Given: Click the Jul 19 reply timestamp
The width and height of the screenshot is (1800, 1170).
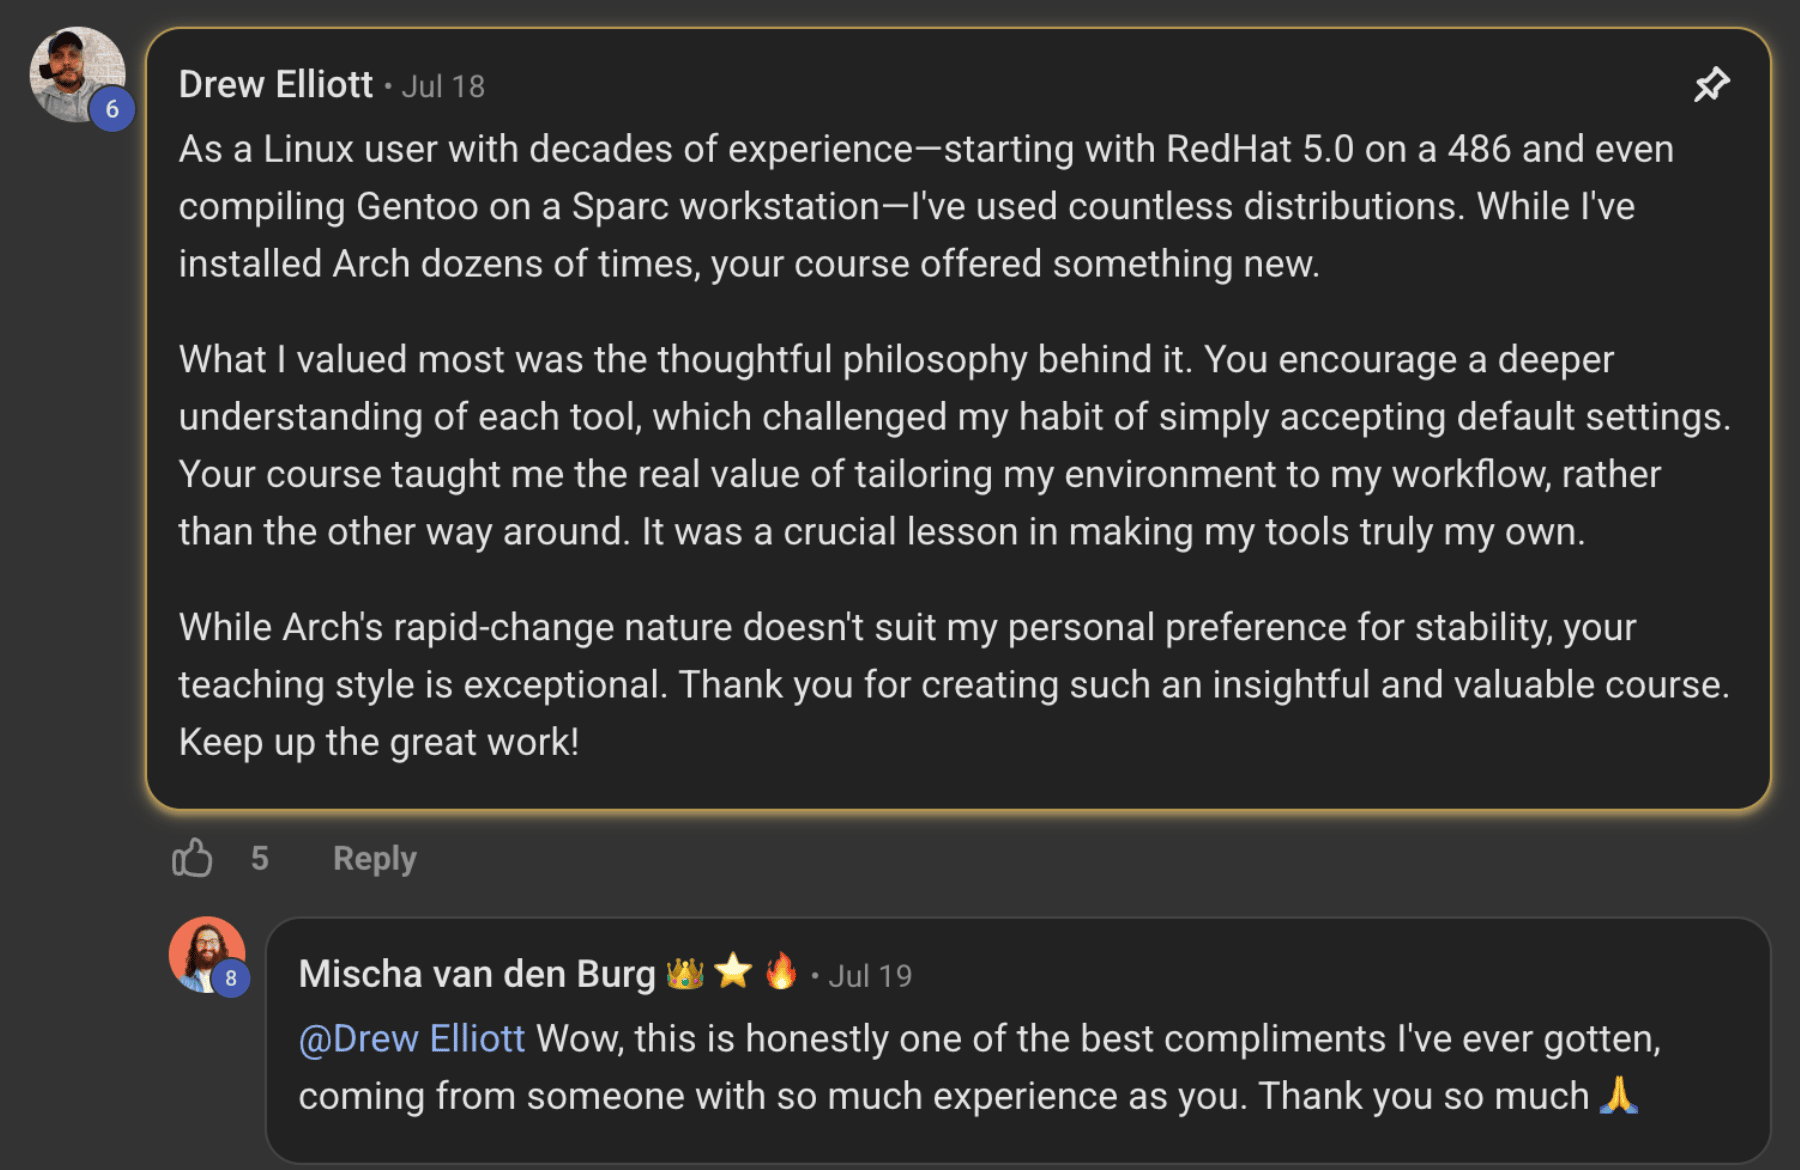Looking at the screenshot, I should pyautogui.click(x=870, y=976).
